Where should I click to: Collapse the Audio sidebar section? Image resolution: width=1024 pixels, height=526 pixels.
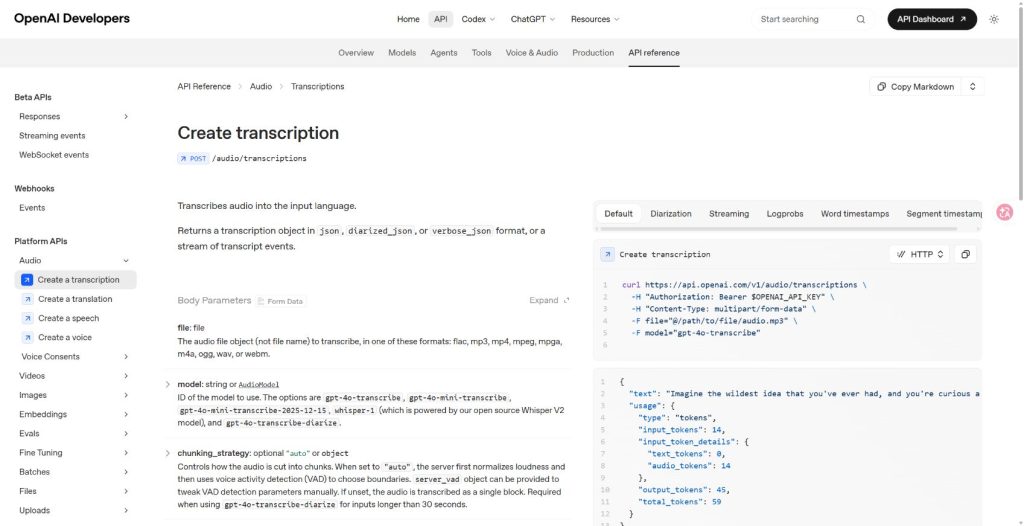coord(126,261)
